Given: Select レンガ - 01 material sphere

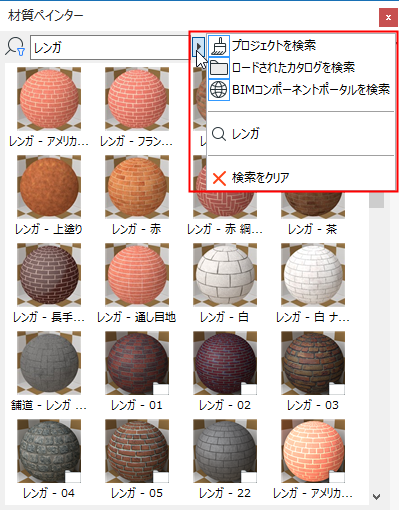Looking at the screenshot, I should coord(137,363).
